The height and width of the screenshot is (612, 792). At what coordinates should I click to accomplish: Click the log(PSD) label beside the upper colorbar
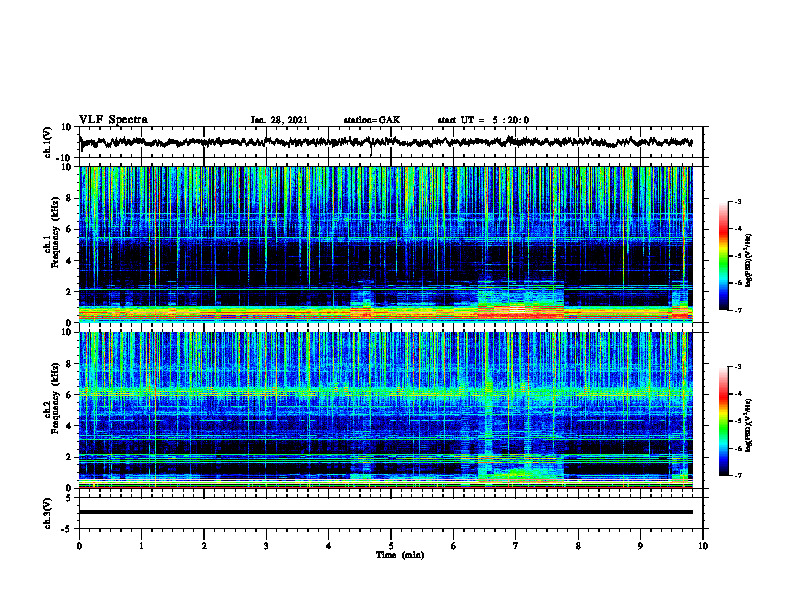coord(749,260)
